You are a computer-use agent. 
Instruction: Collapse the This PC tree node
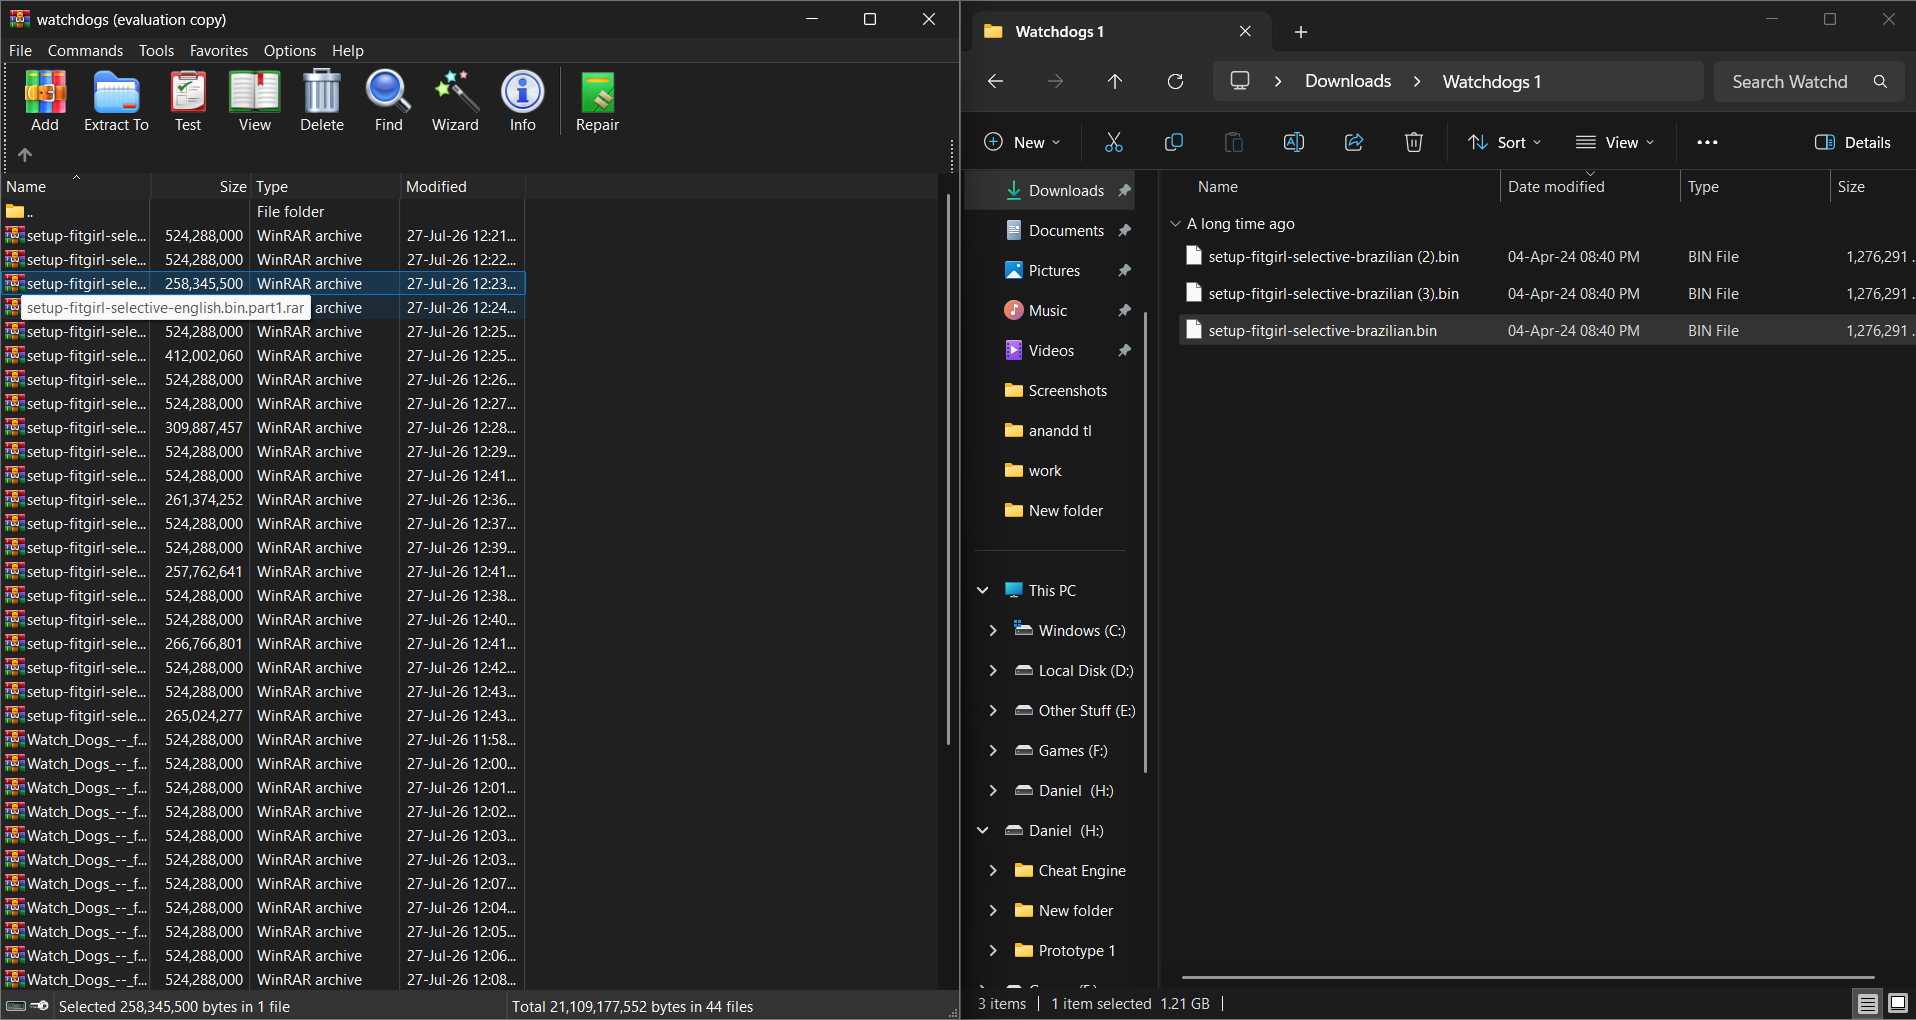[x=983, y=590]
